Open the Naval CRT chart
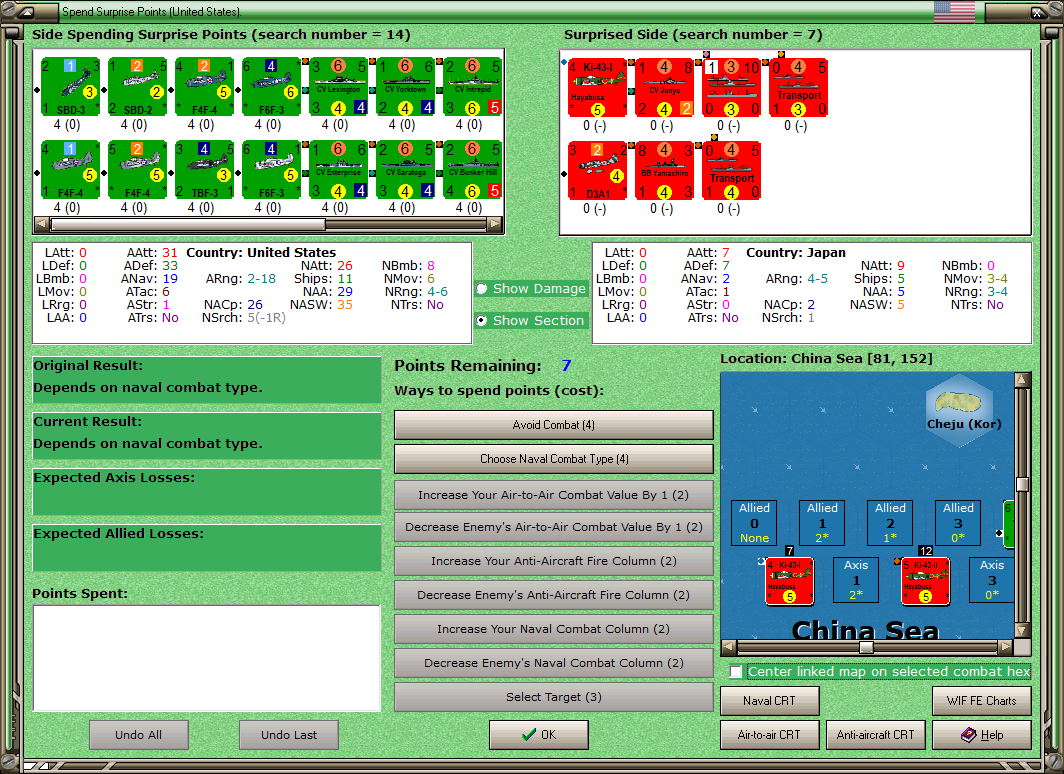Image resolution: width=1064 pixels, height=774 pixels. click(x=770, y=701)
